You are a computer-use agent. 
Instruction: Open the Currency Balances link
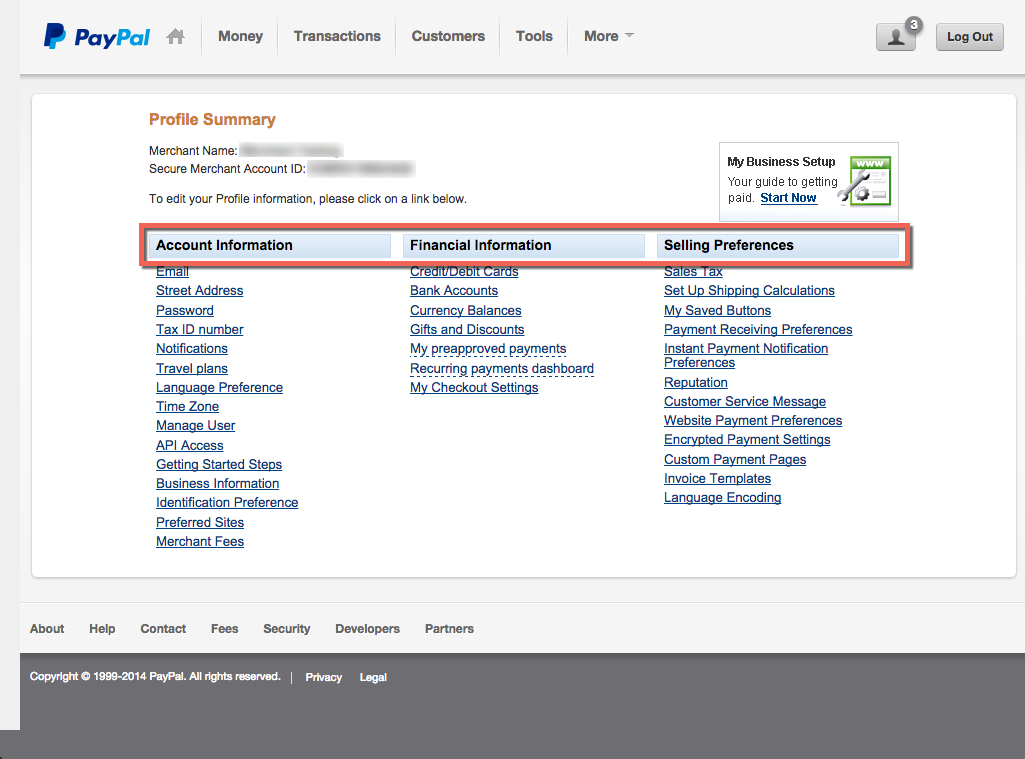click(x=465, y=310)
